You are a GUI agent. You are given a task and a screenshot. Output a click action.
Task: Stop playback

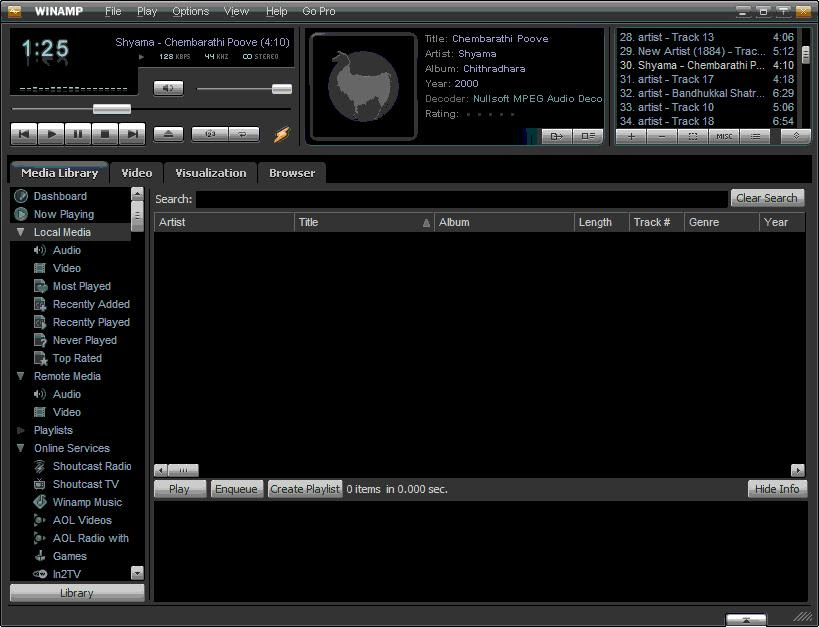105,134
